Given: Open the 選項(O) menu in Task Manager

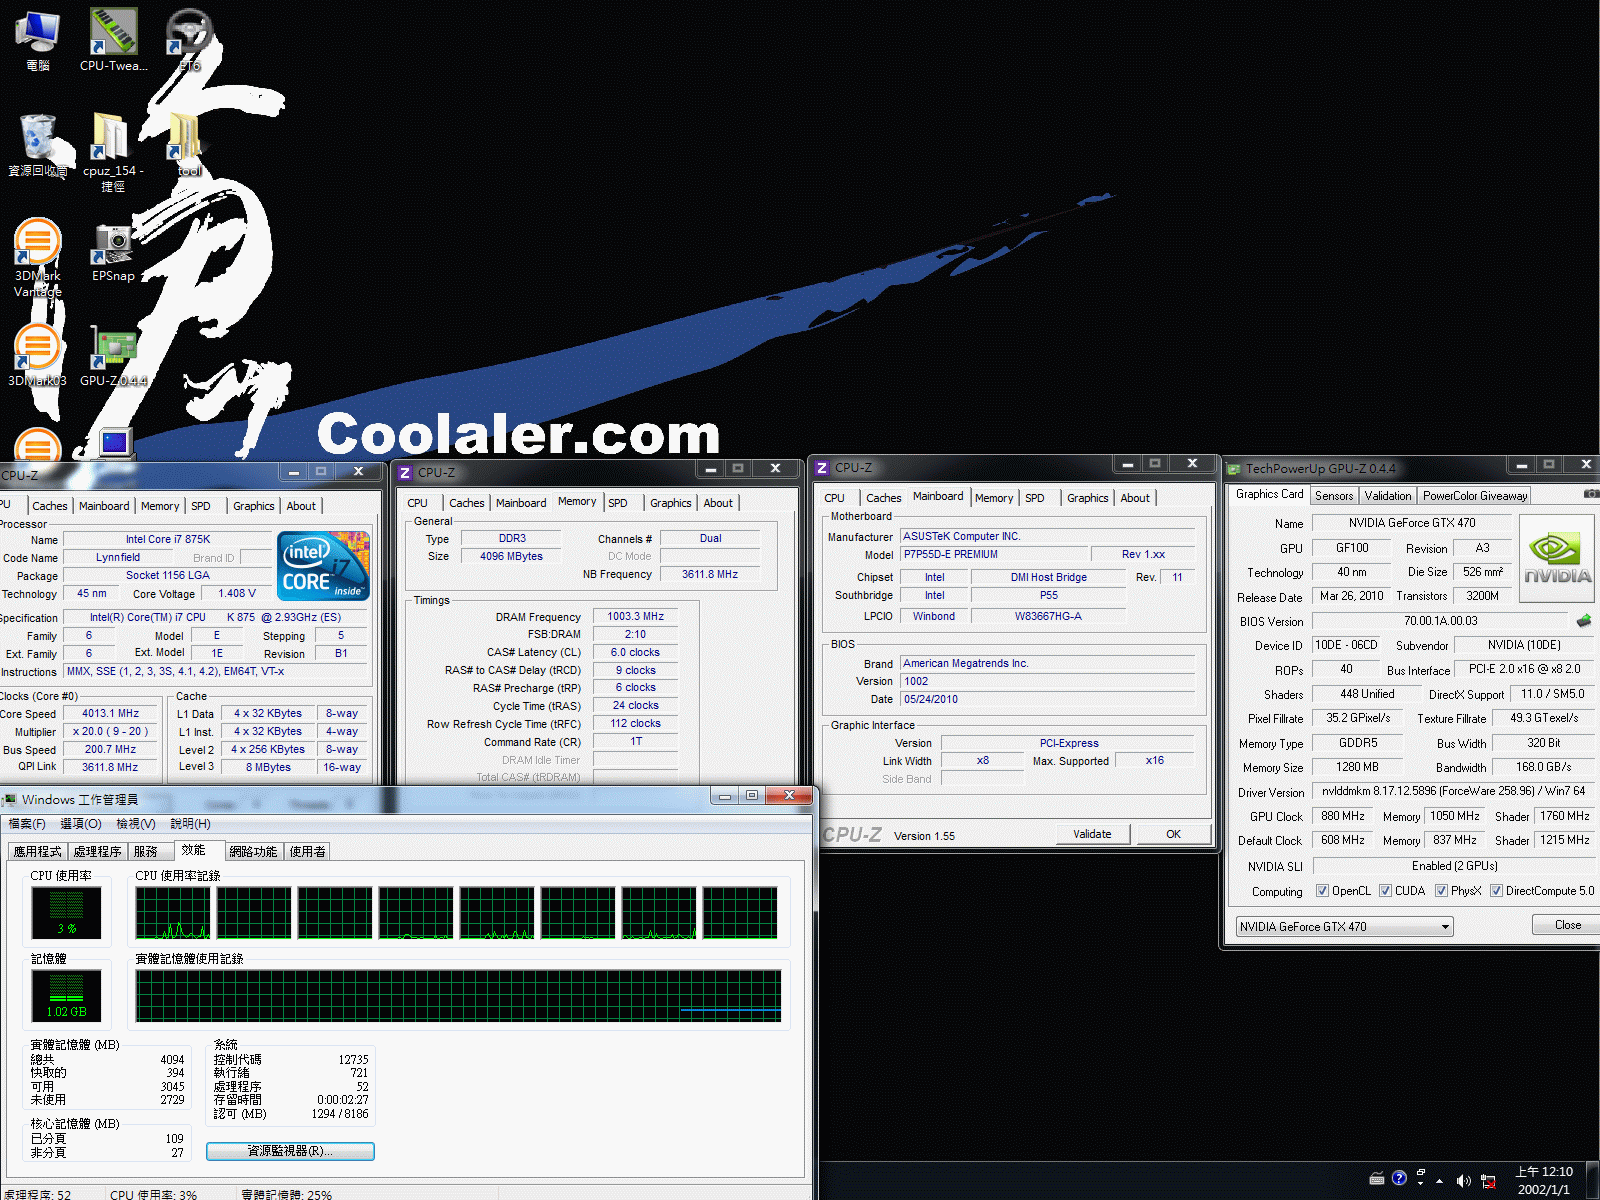Looking at the screenshot, I should tap(81, 824).
